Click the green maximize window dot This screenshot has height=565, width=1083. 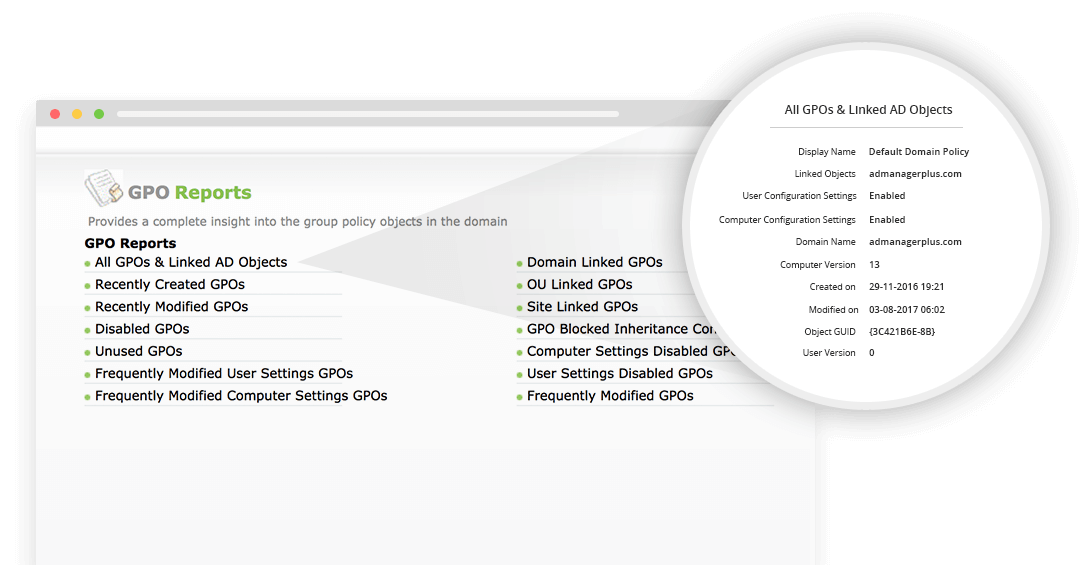tap(99, 114)
